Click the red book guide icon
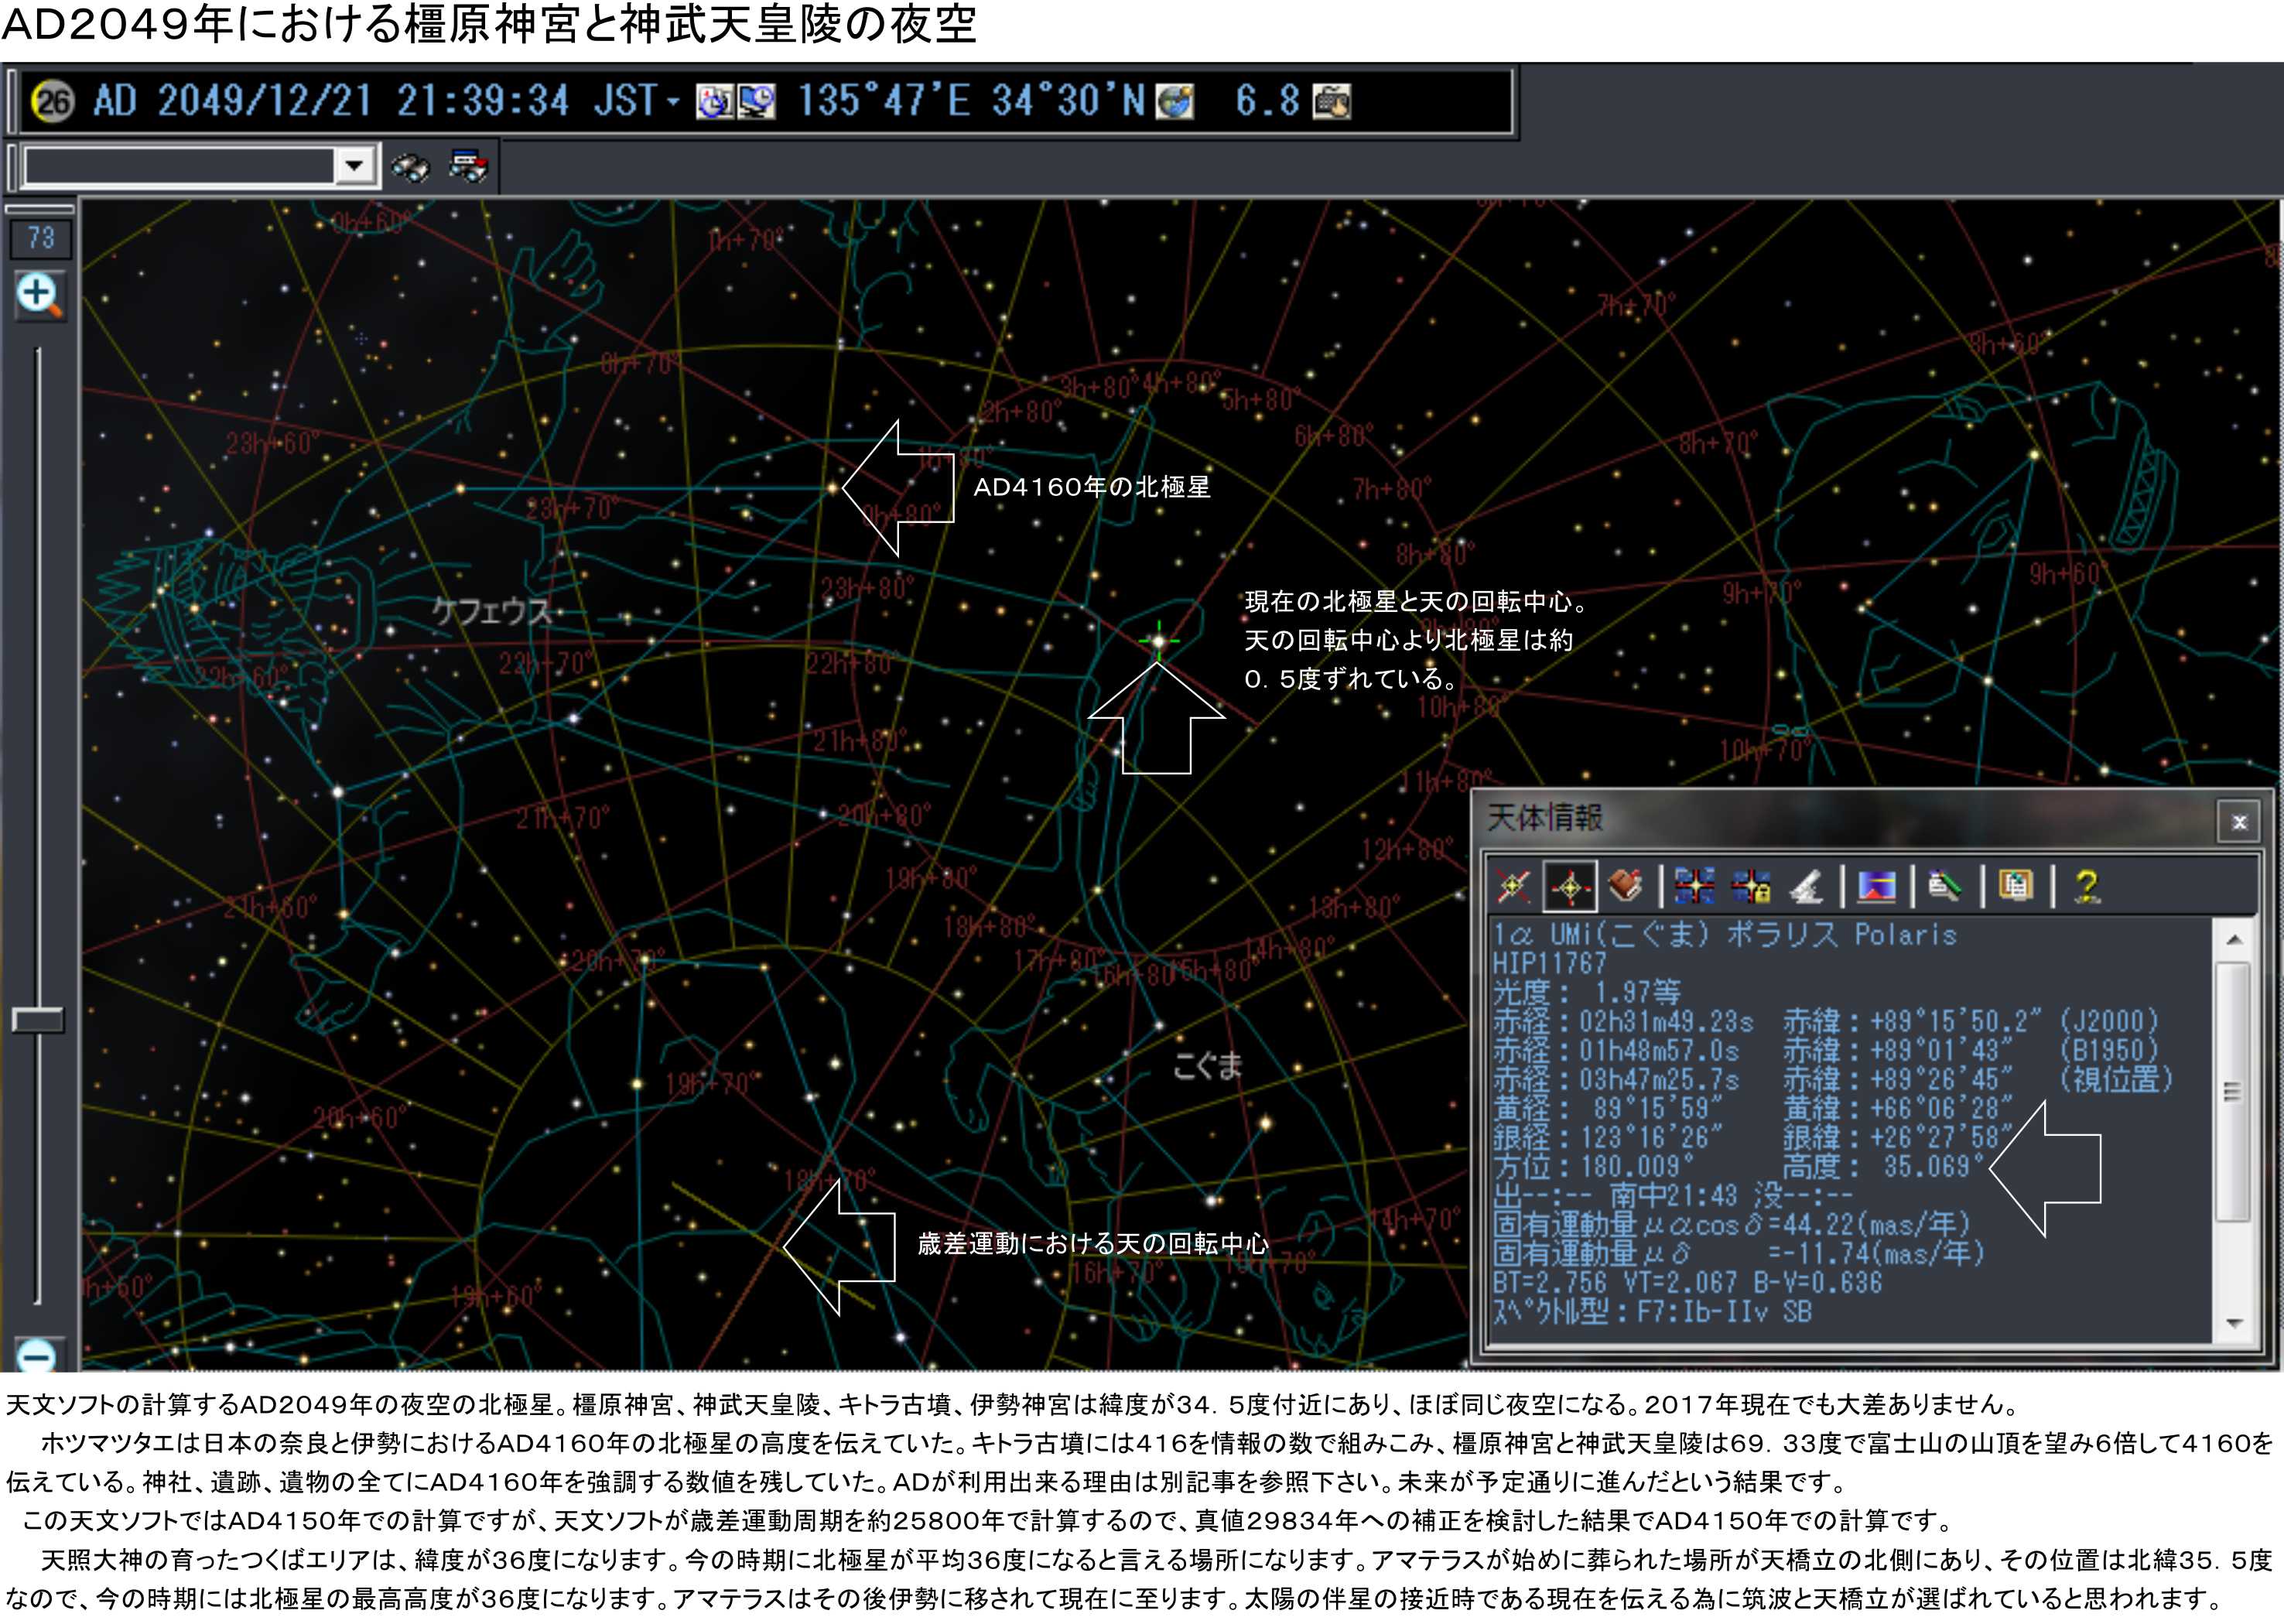 [1625, 886]
